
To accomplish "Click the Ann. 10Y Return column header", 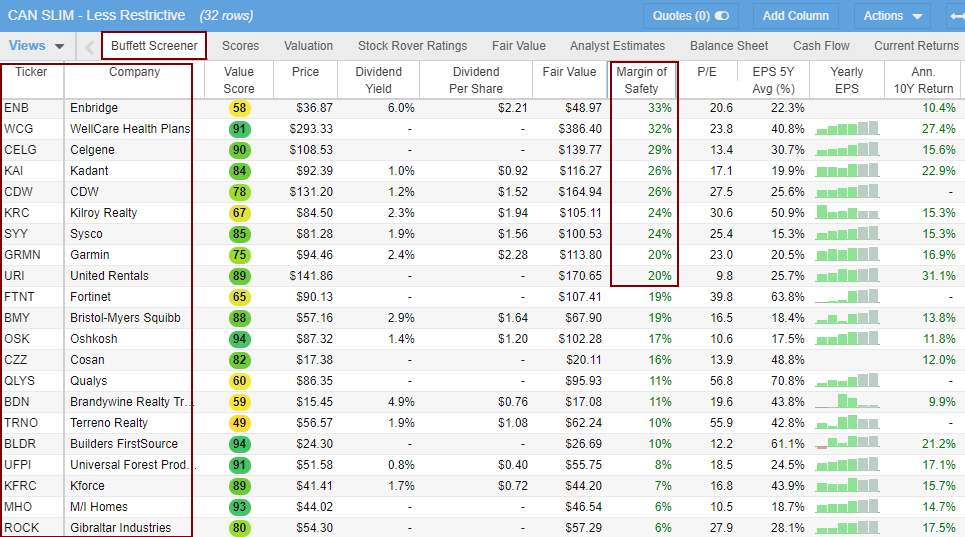I will [923, 80].
